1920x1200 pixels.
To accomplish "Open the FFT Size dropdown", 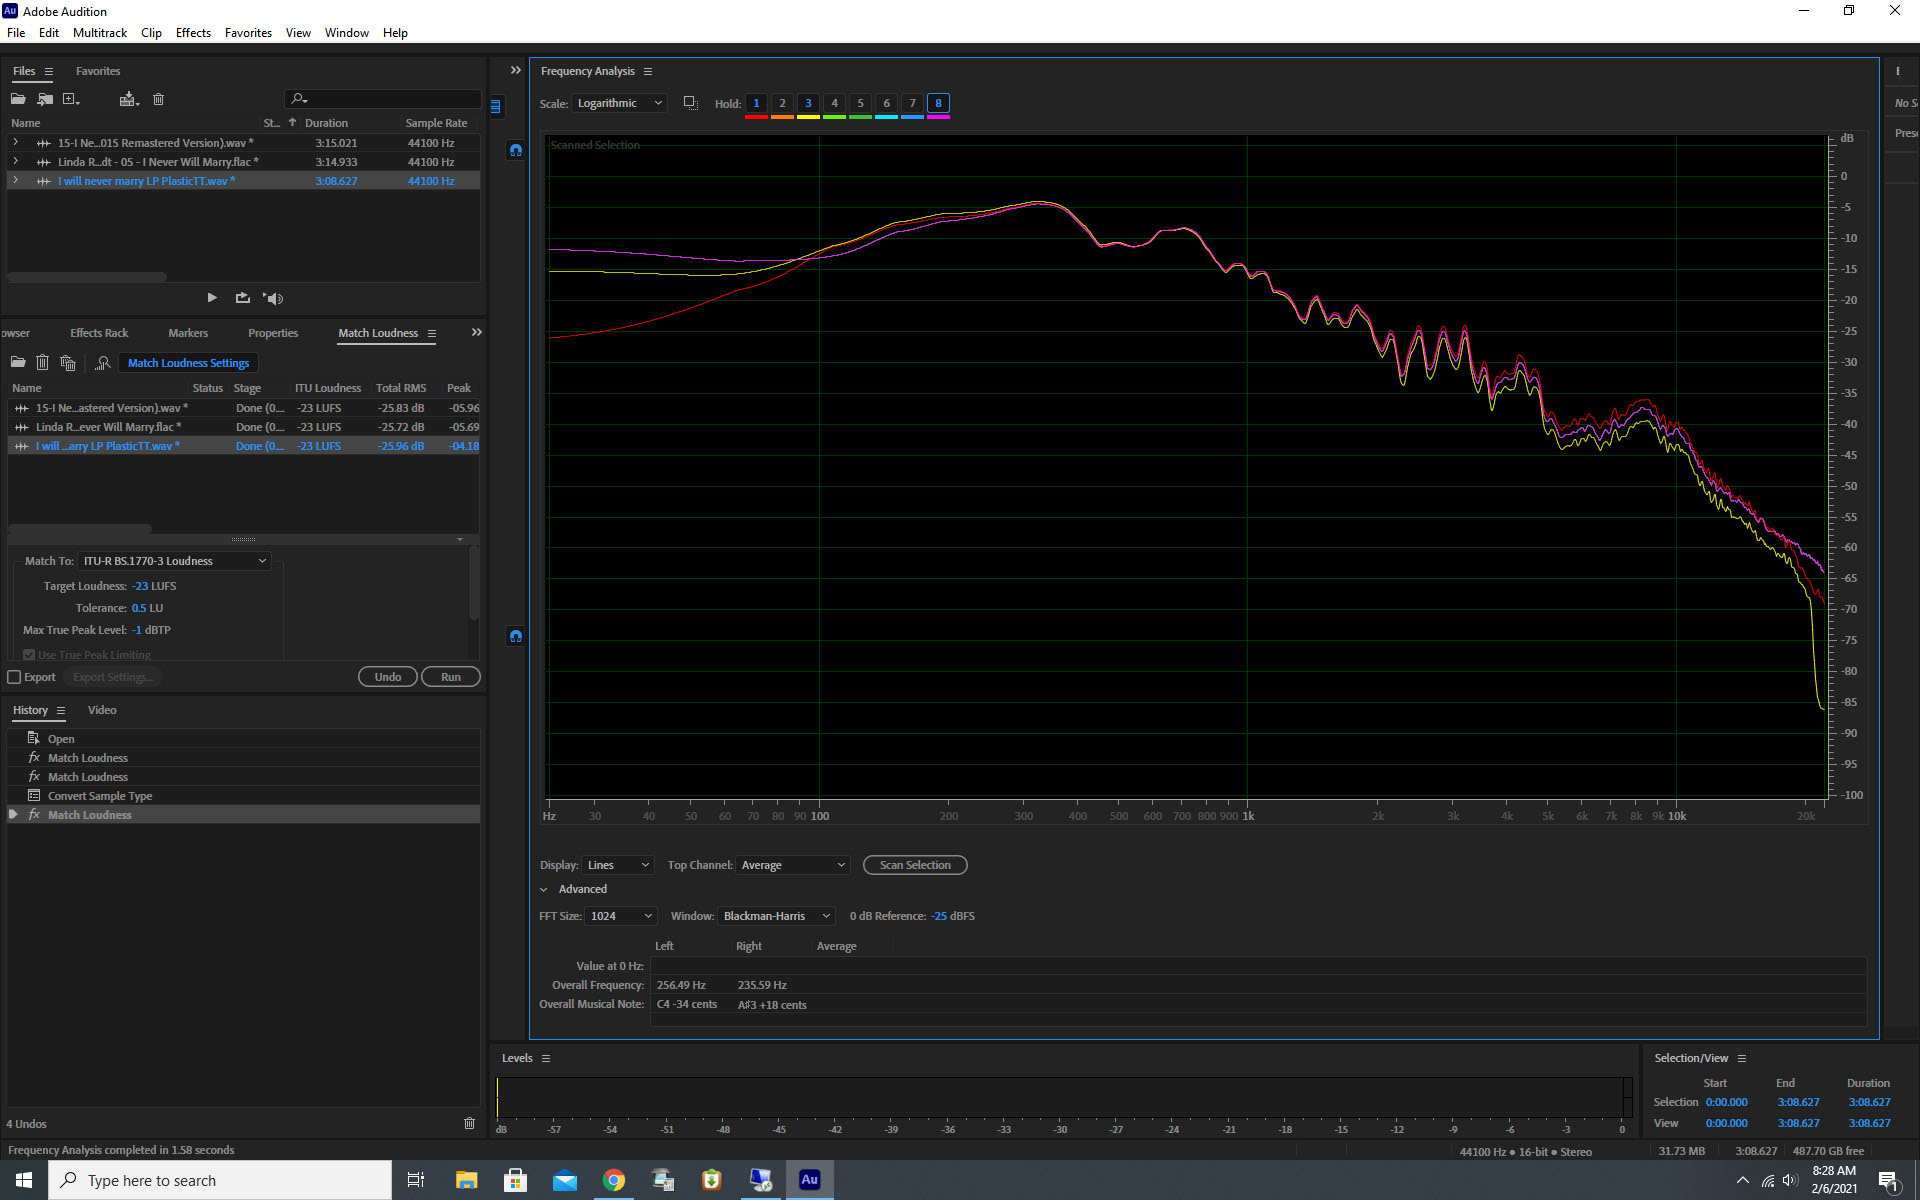I will pyautogui.click(x=620, y=916).
